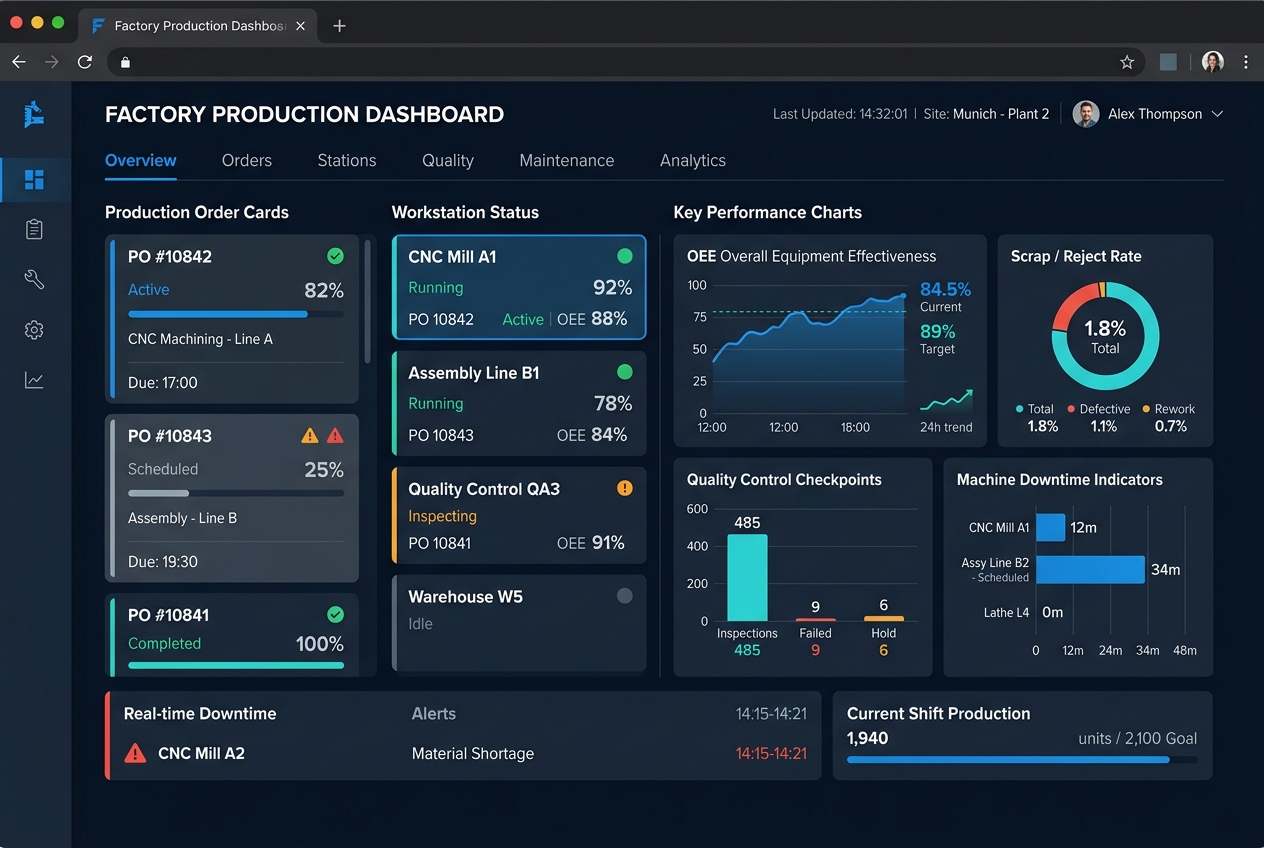The image size is (1264, 848).
Task: Bookmark page with the star icon
Action: (x=1127, y=62)
